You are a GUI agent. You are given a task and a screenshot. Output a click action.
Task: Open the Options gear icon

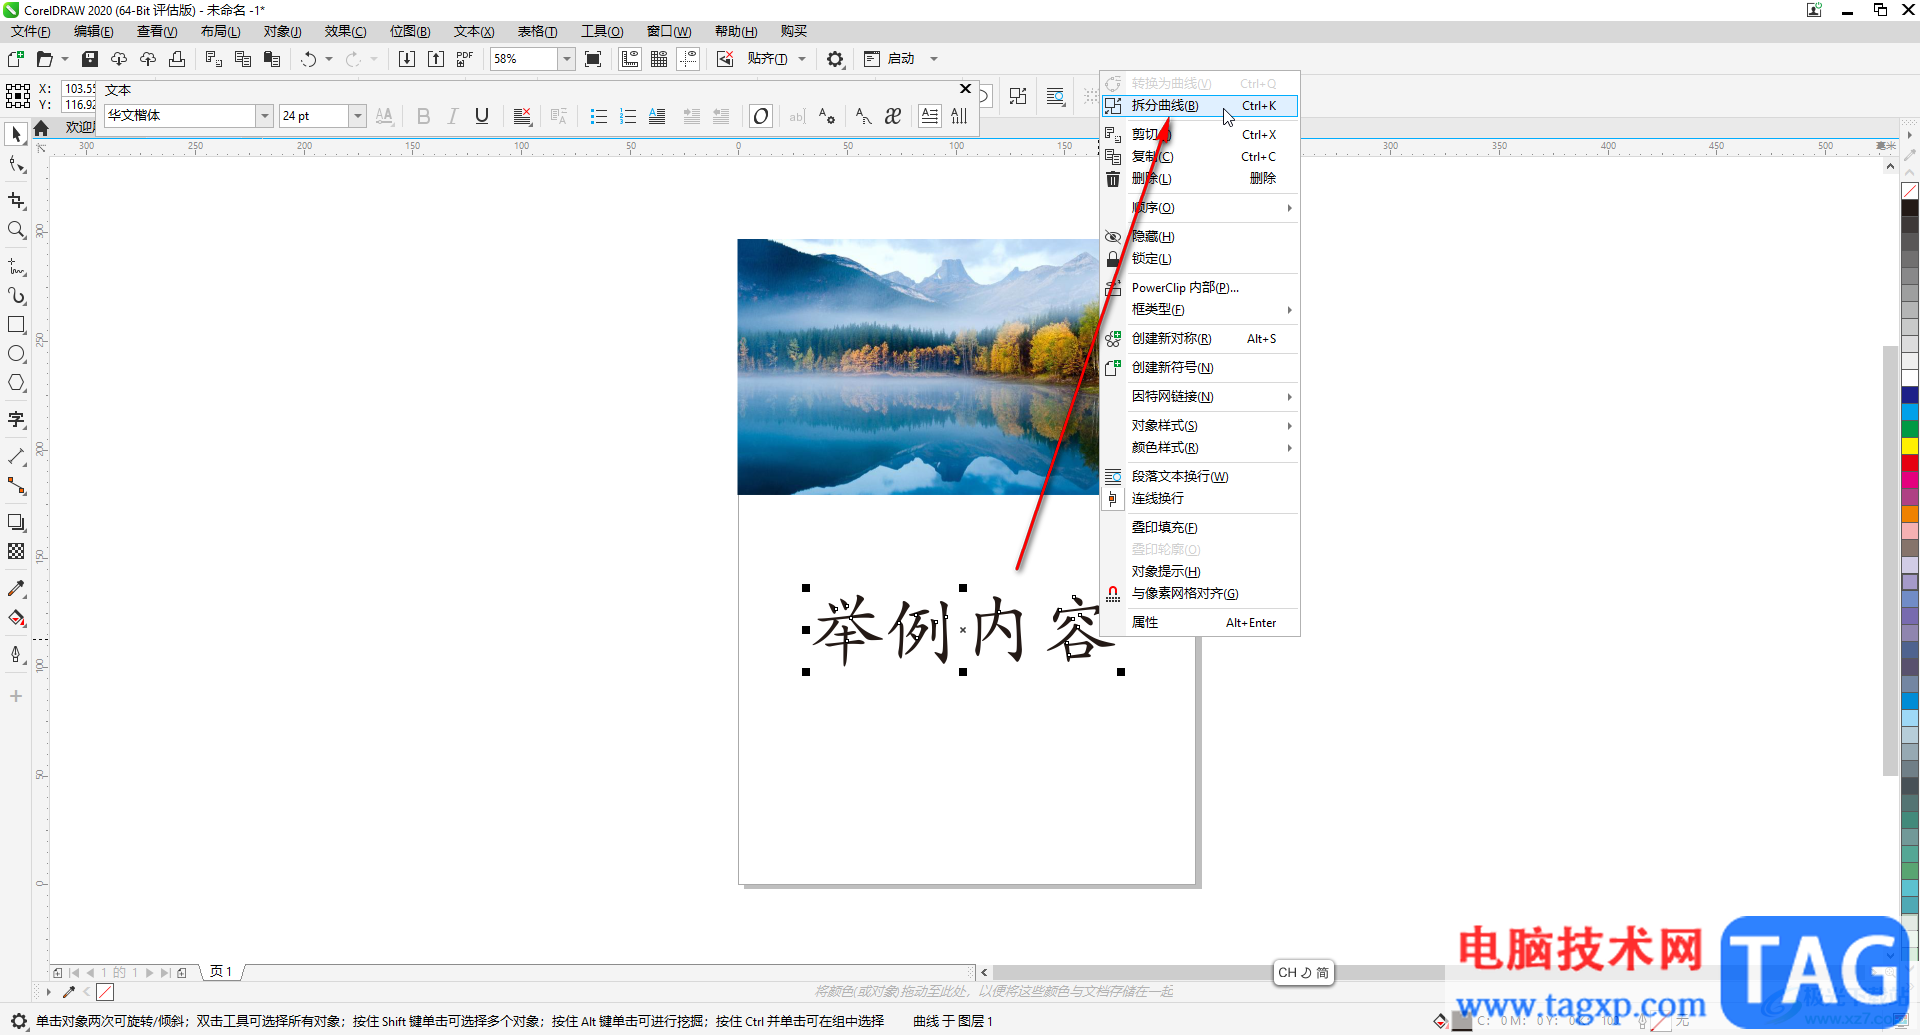pos(835,59)
